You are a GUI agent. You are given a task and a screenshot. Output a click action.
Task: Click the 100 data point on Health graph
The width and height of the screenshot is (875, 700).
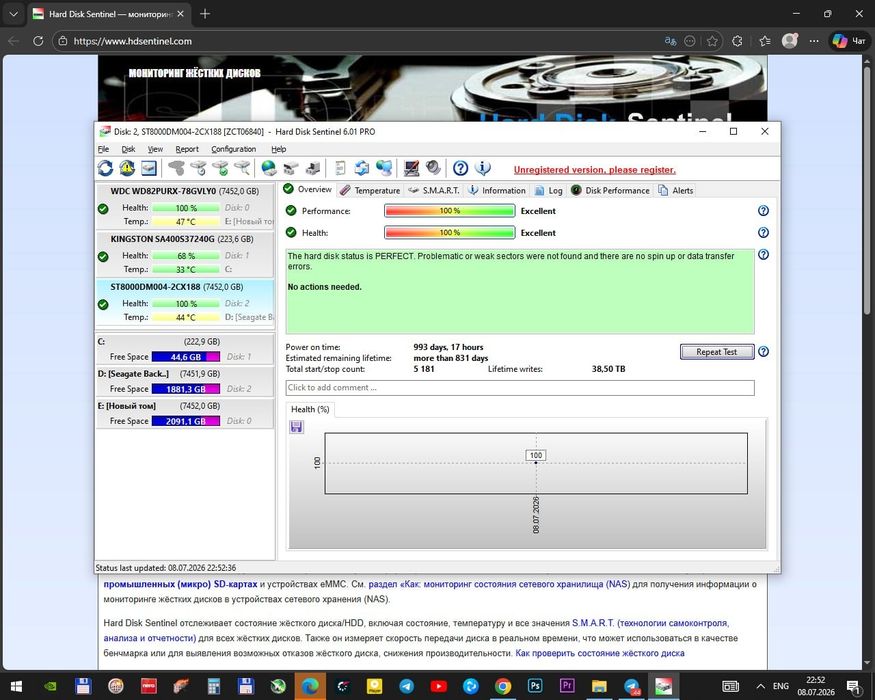(x=536, y=462)
